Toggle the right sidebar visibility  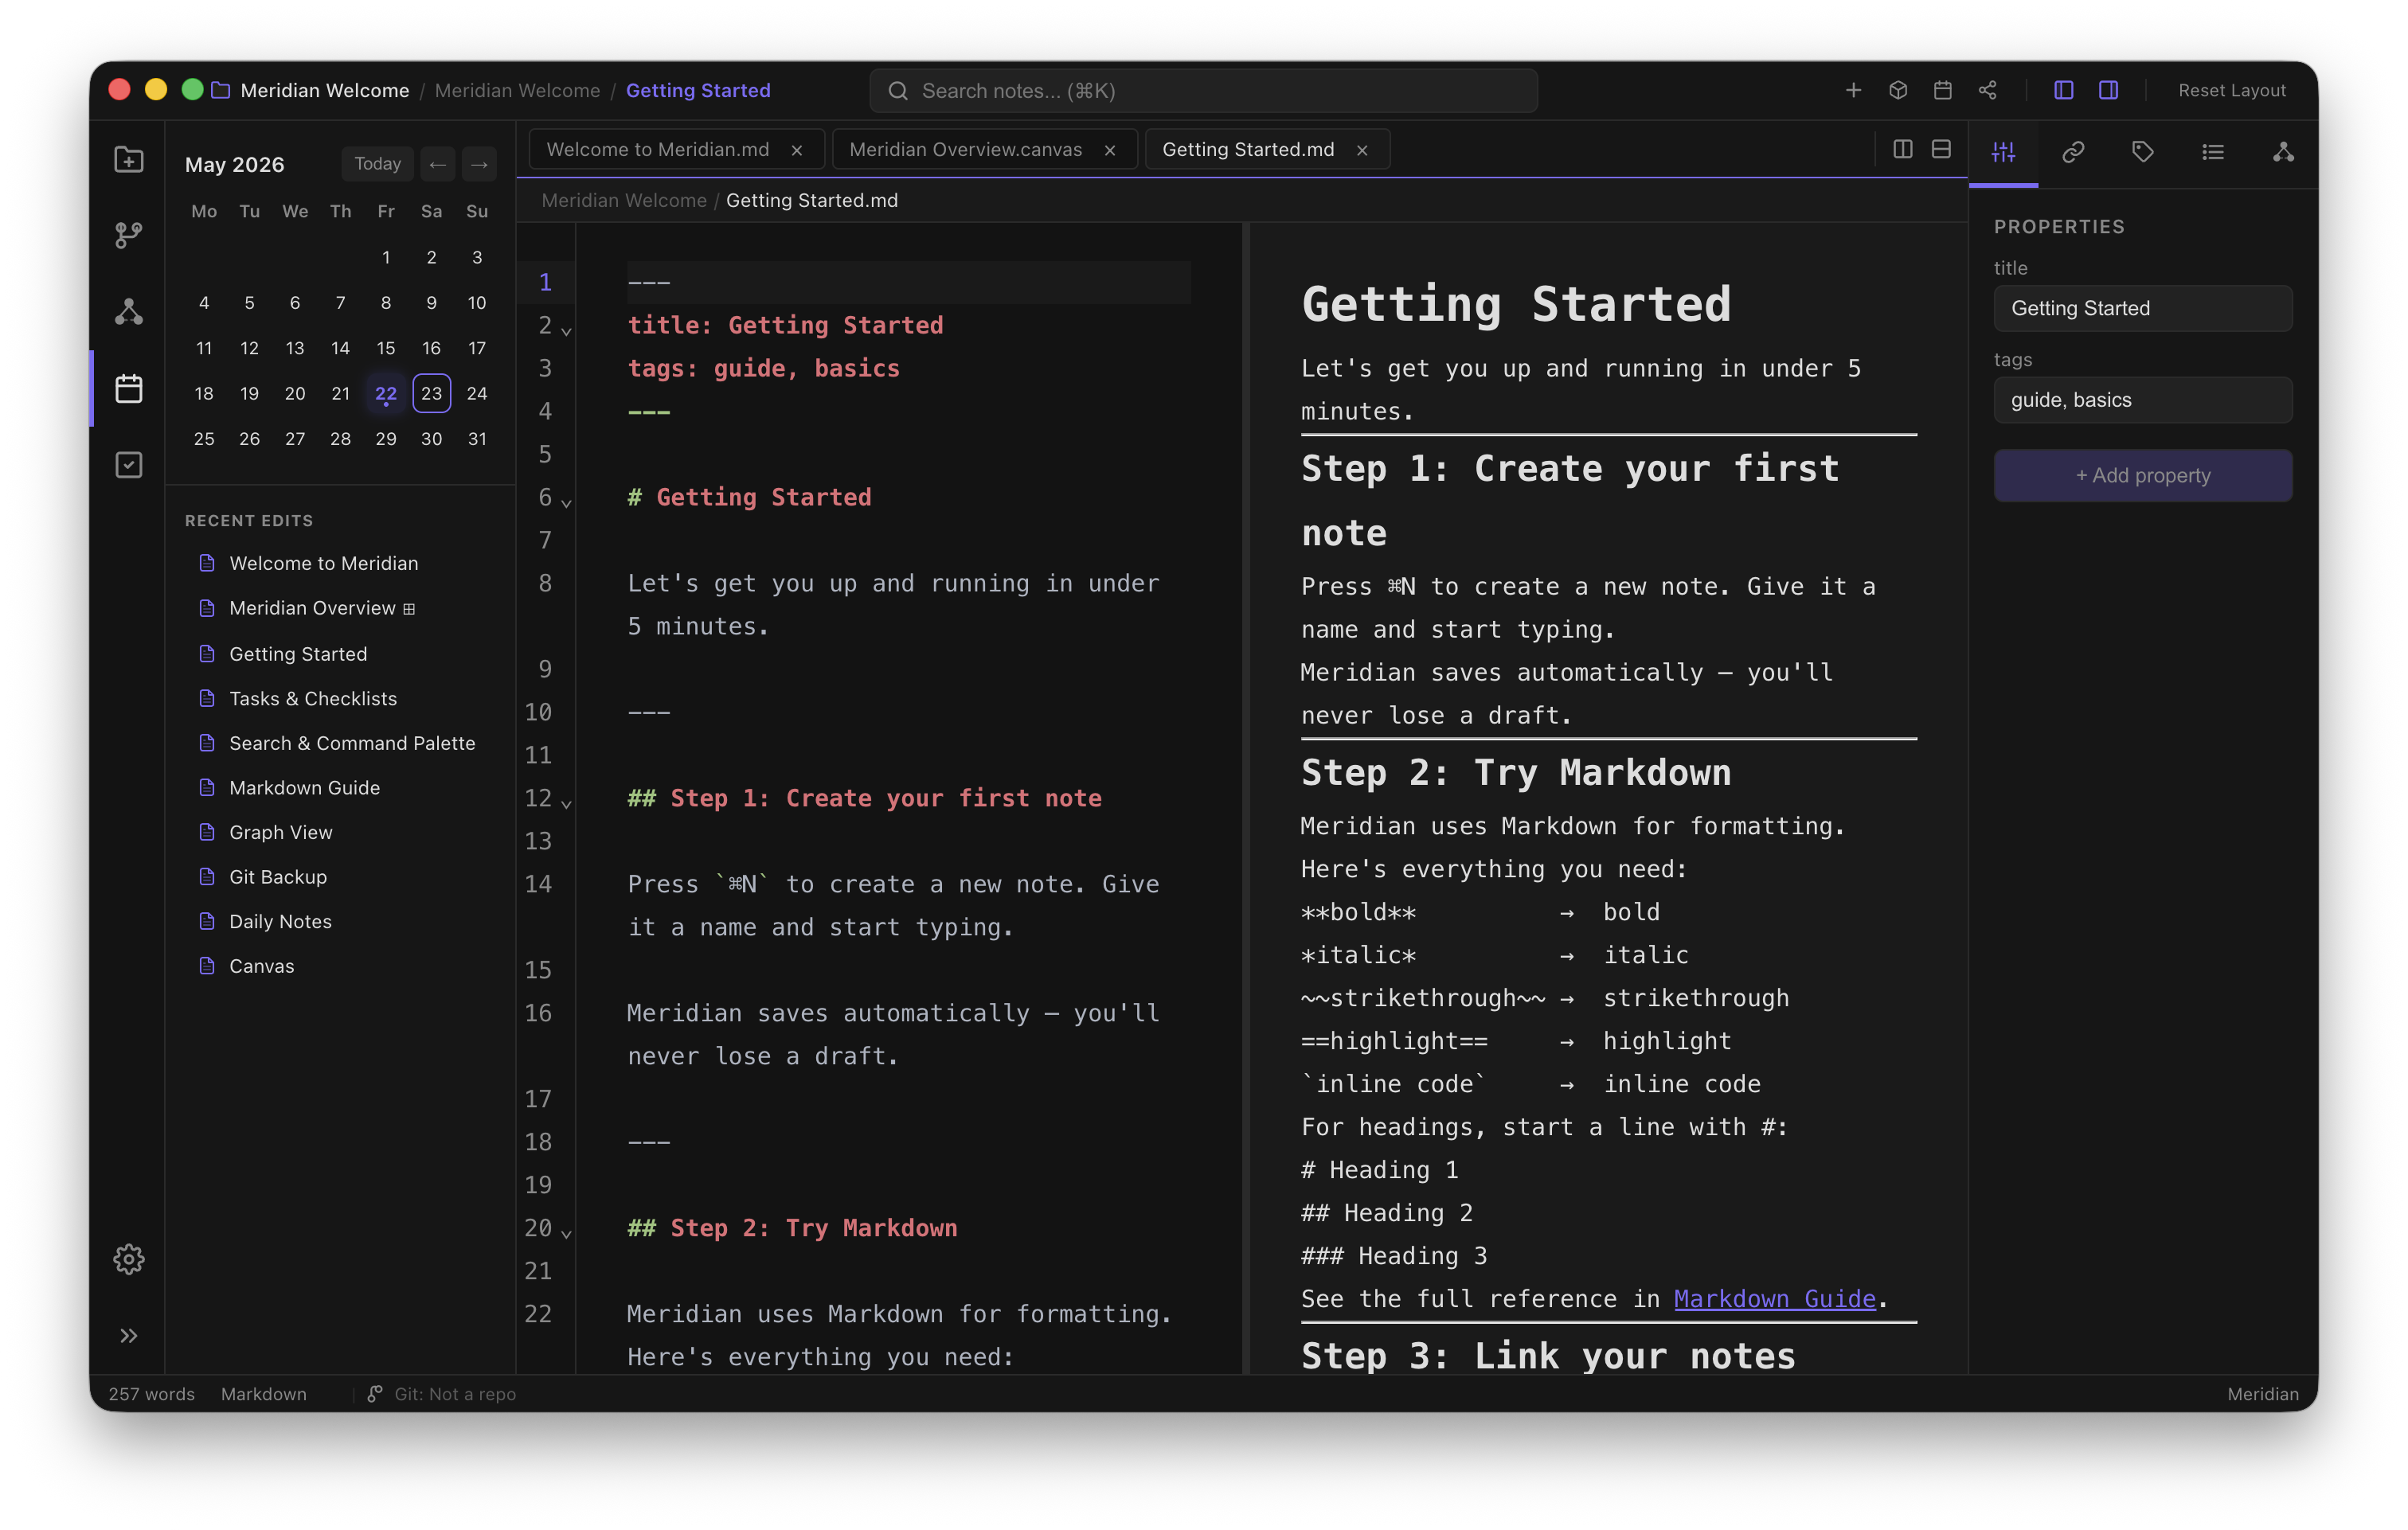pos(2108,90)
